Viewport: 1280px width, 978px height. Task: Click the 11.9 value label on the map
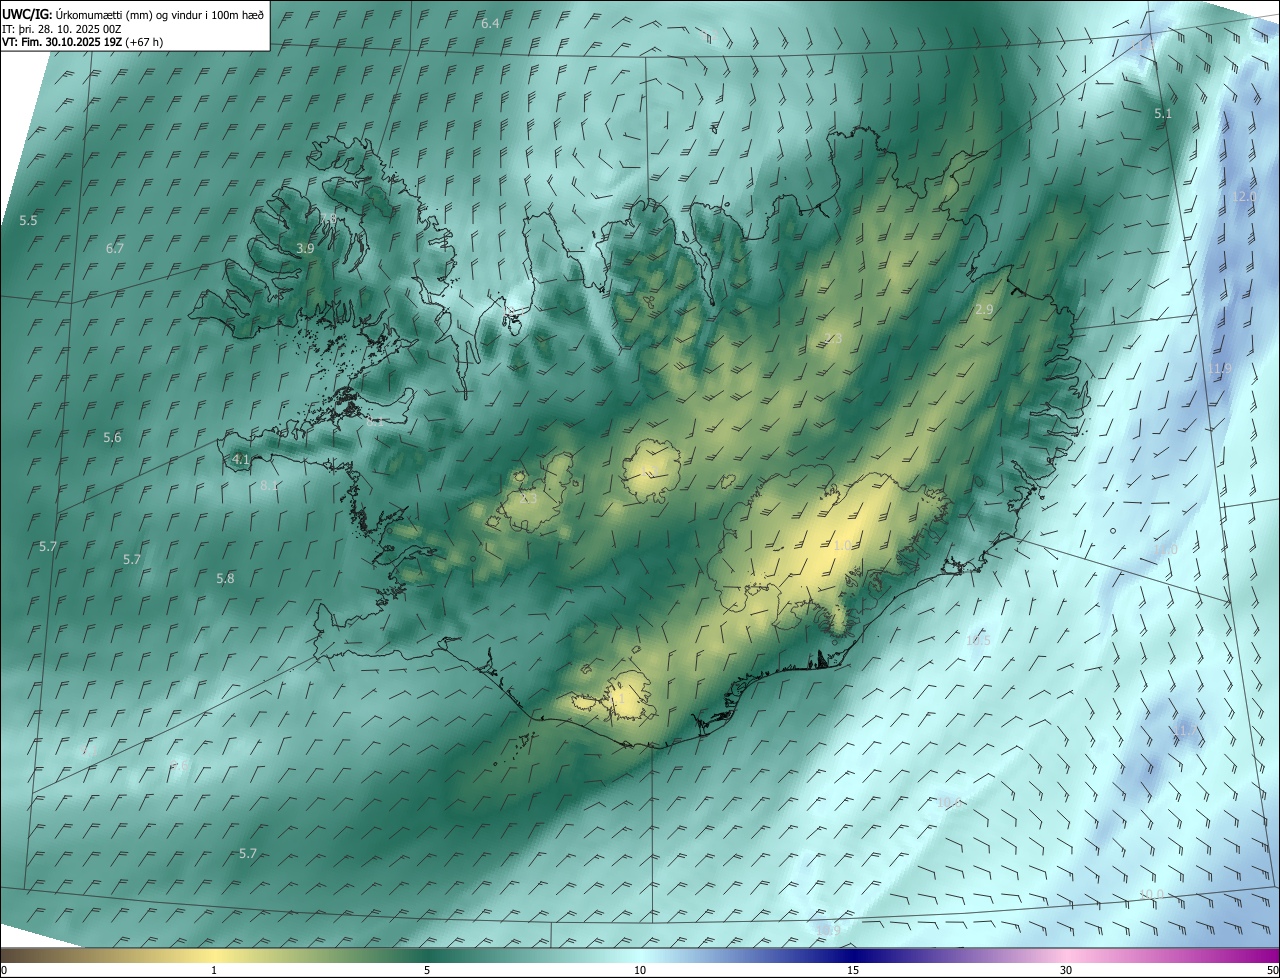click(x=1220, y=369)
